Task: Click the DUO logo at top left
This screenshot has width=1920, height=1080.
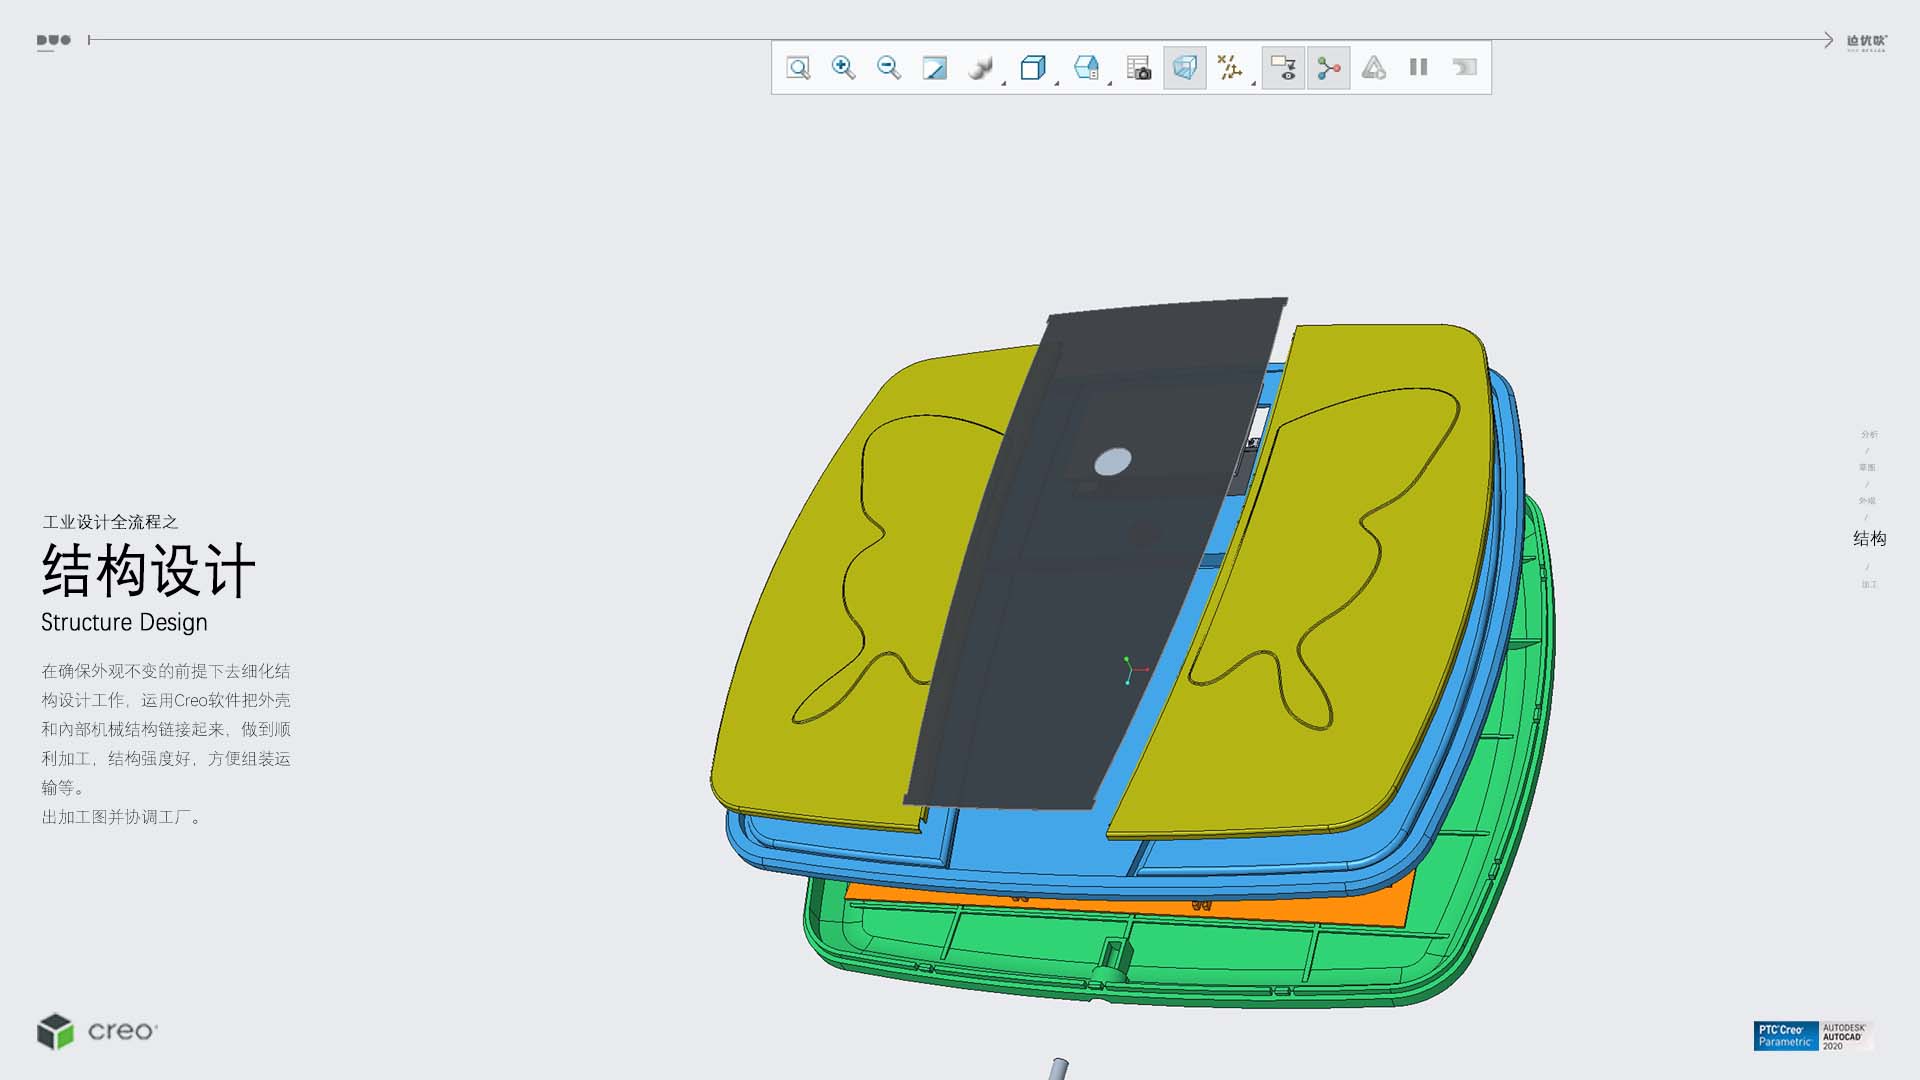Action: (53, 41)
